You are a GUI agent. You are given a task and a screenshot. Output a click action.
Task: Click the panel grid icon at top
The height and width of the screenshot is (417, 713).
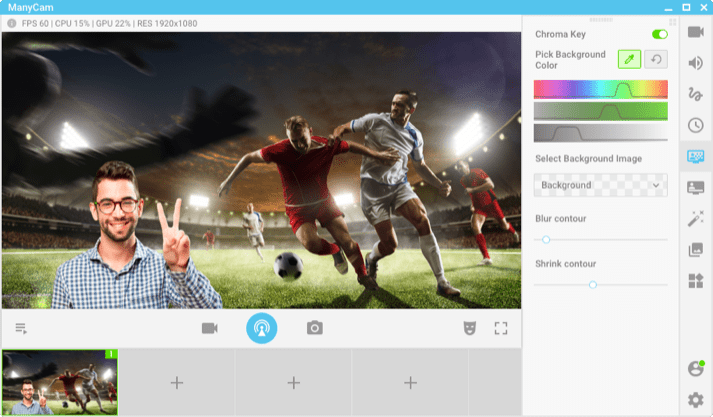click(673, 22)
